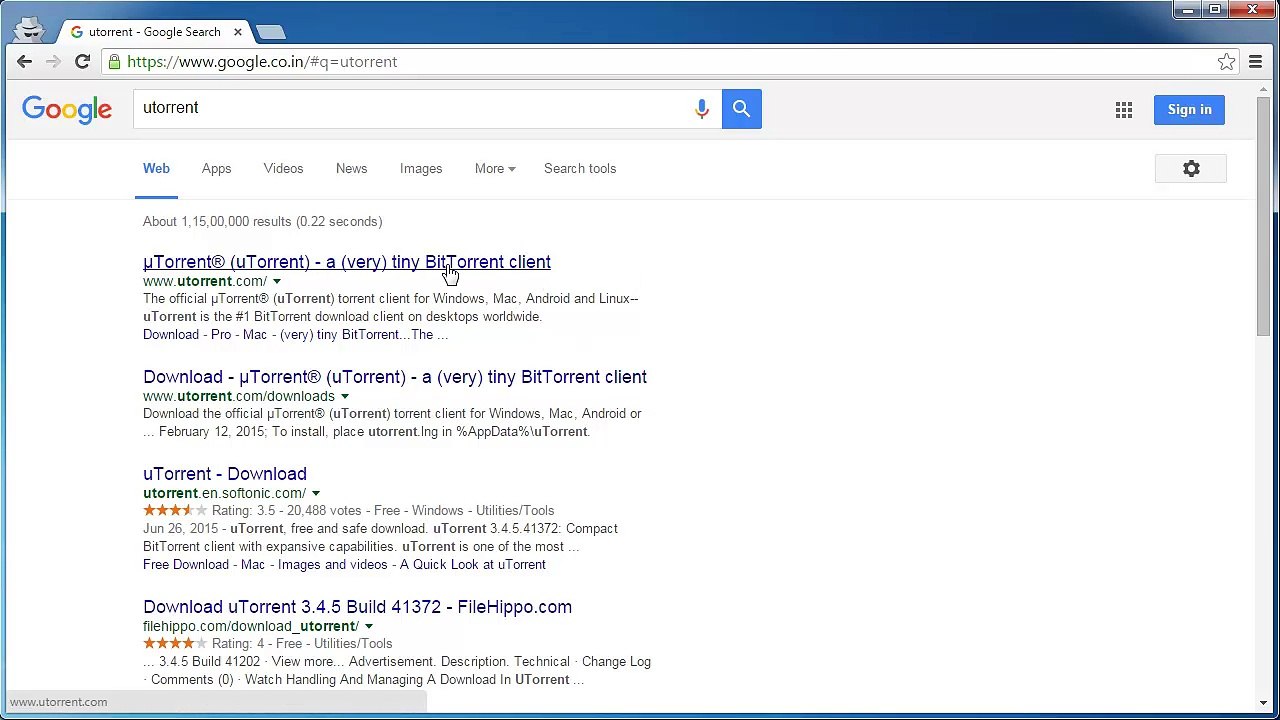The image size is (1280, 720).
Task: Click the Images and videos sitelink
Action: (332, 565)
